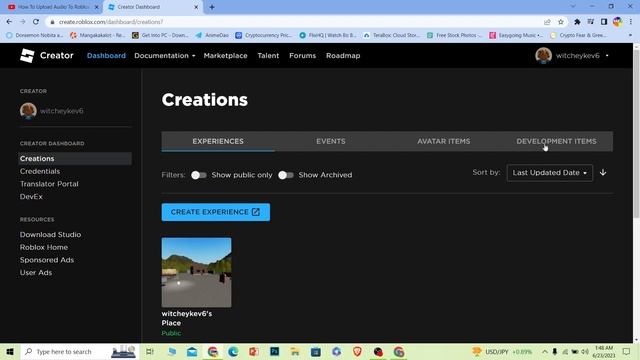Switch to Events tab

[331, 141]
